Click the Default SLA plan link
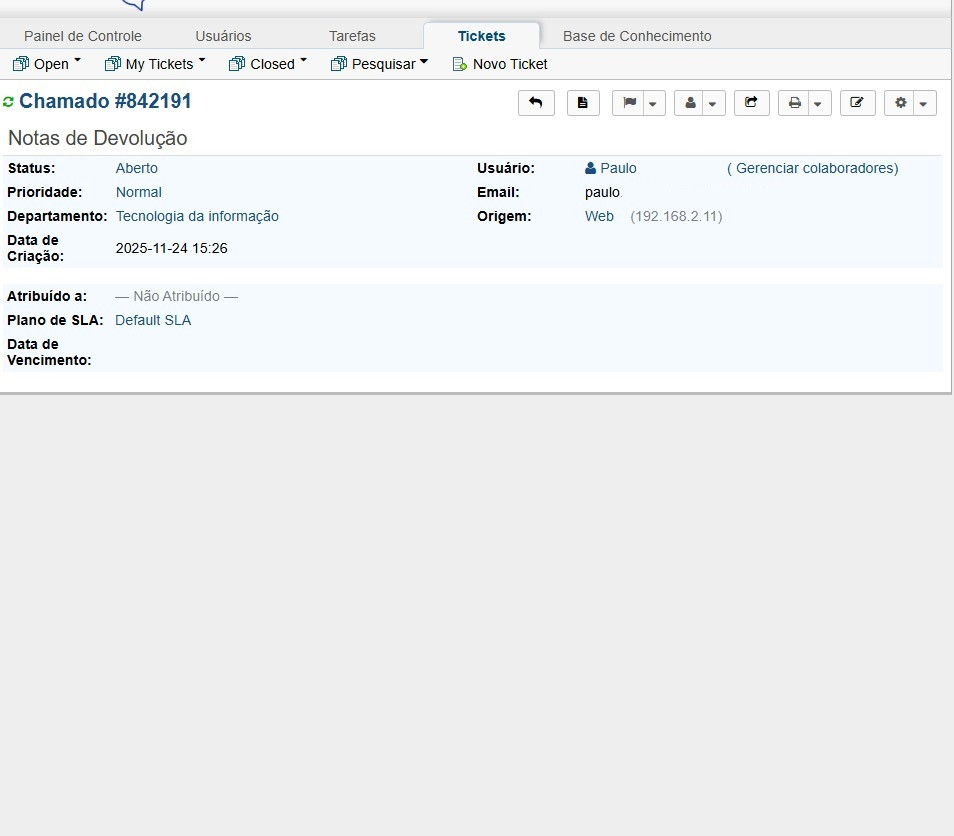This screenshot has width=954, height=836. coord(153,320)
